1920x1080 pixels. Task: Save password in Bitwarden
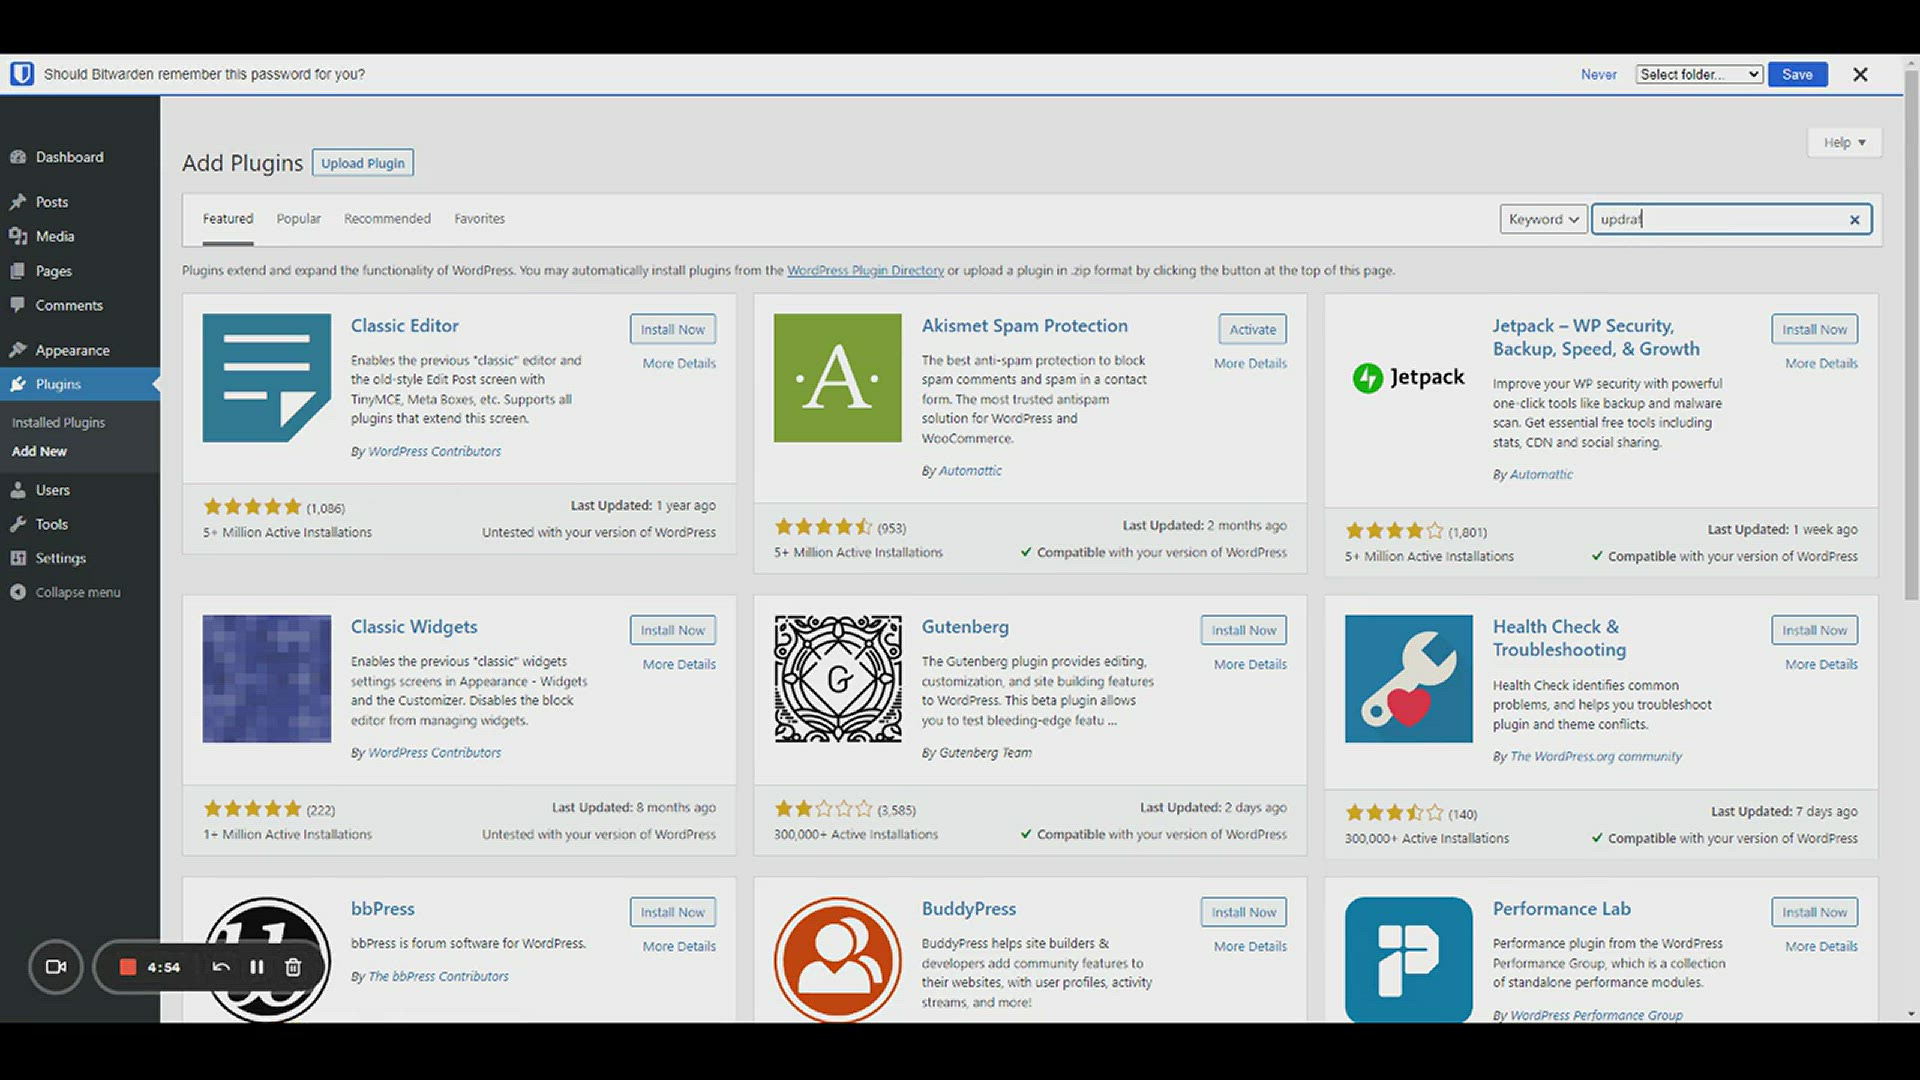click(x=1797, y=74)
